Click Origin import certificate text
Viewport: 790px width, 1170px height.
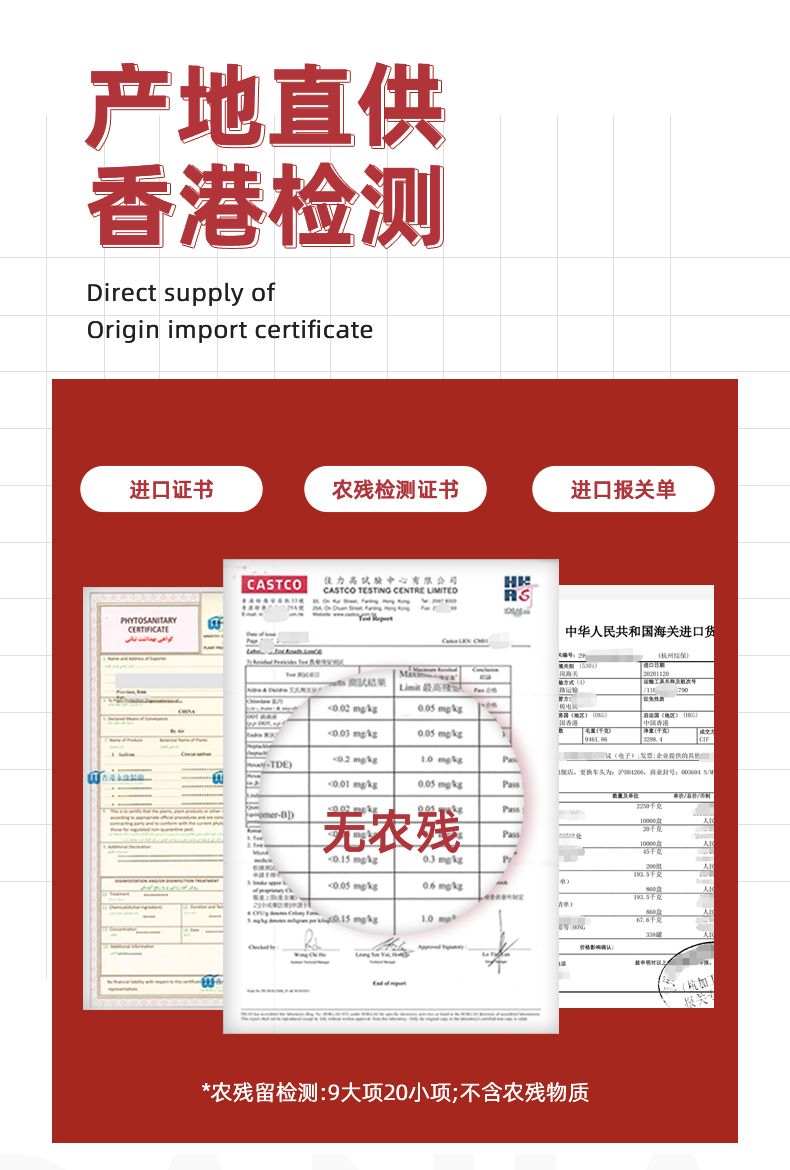pyautogui.click(x=230, y=330)
